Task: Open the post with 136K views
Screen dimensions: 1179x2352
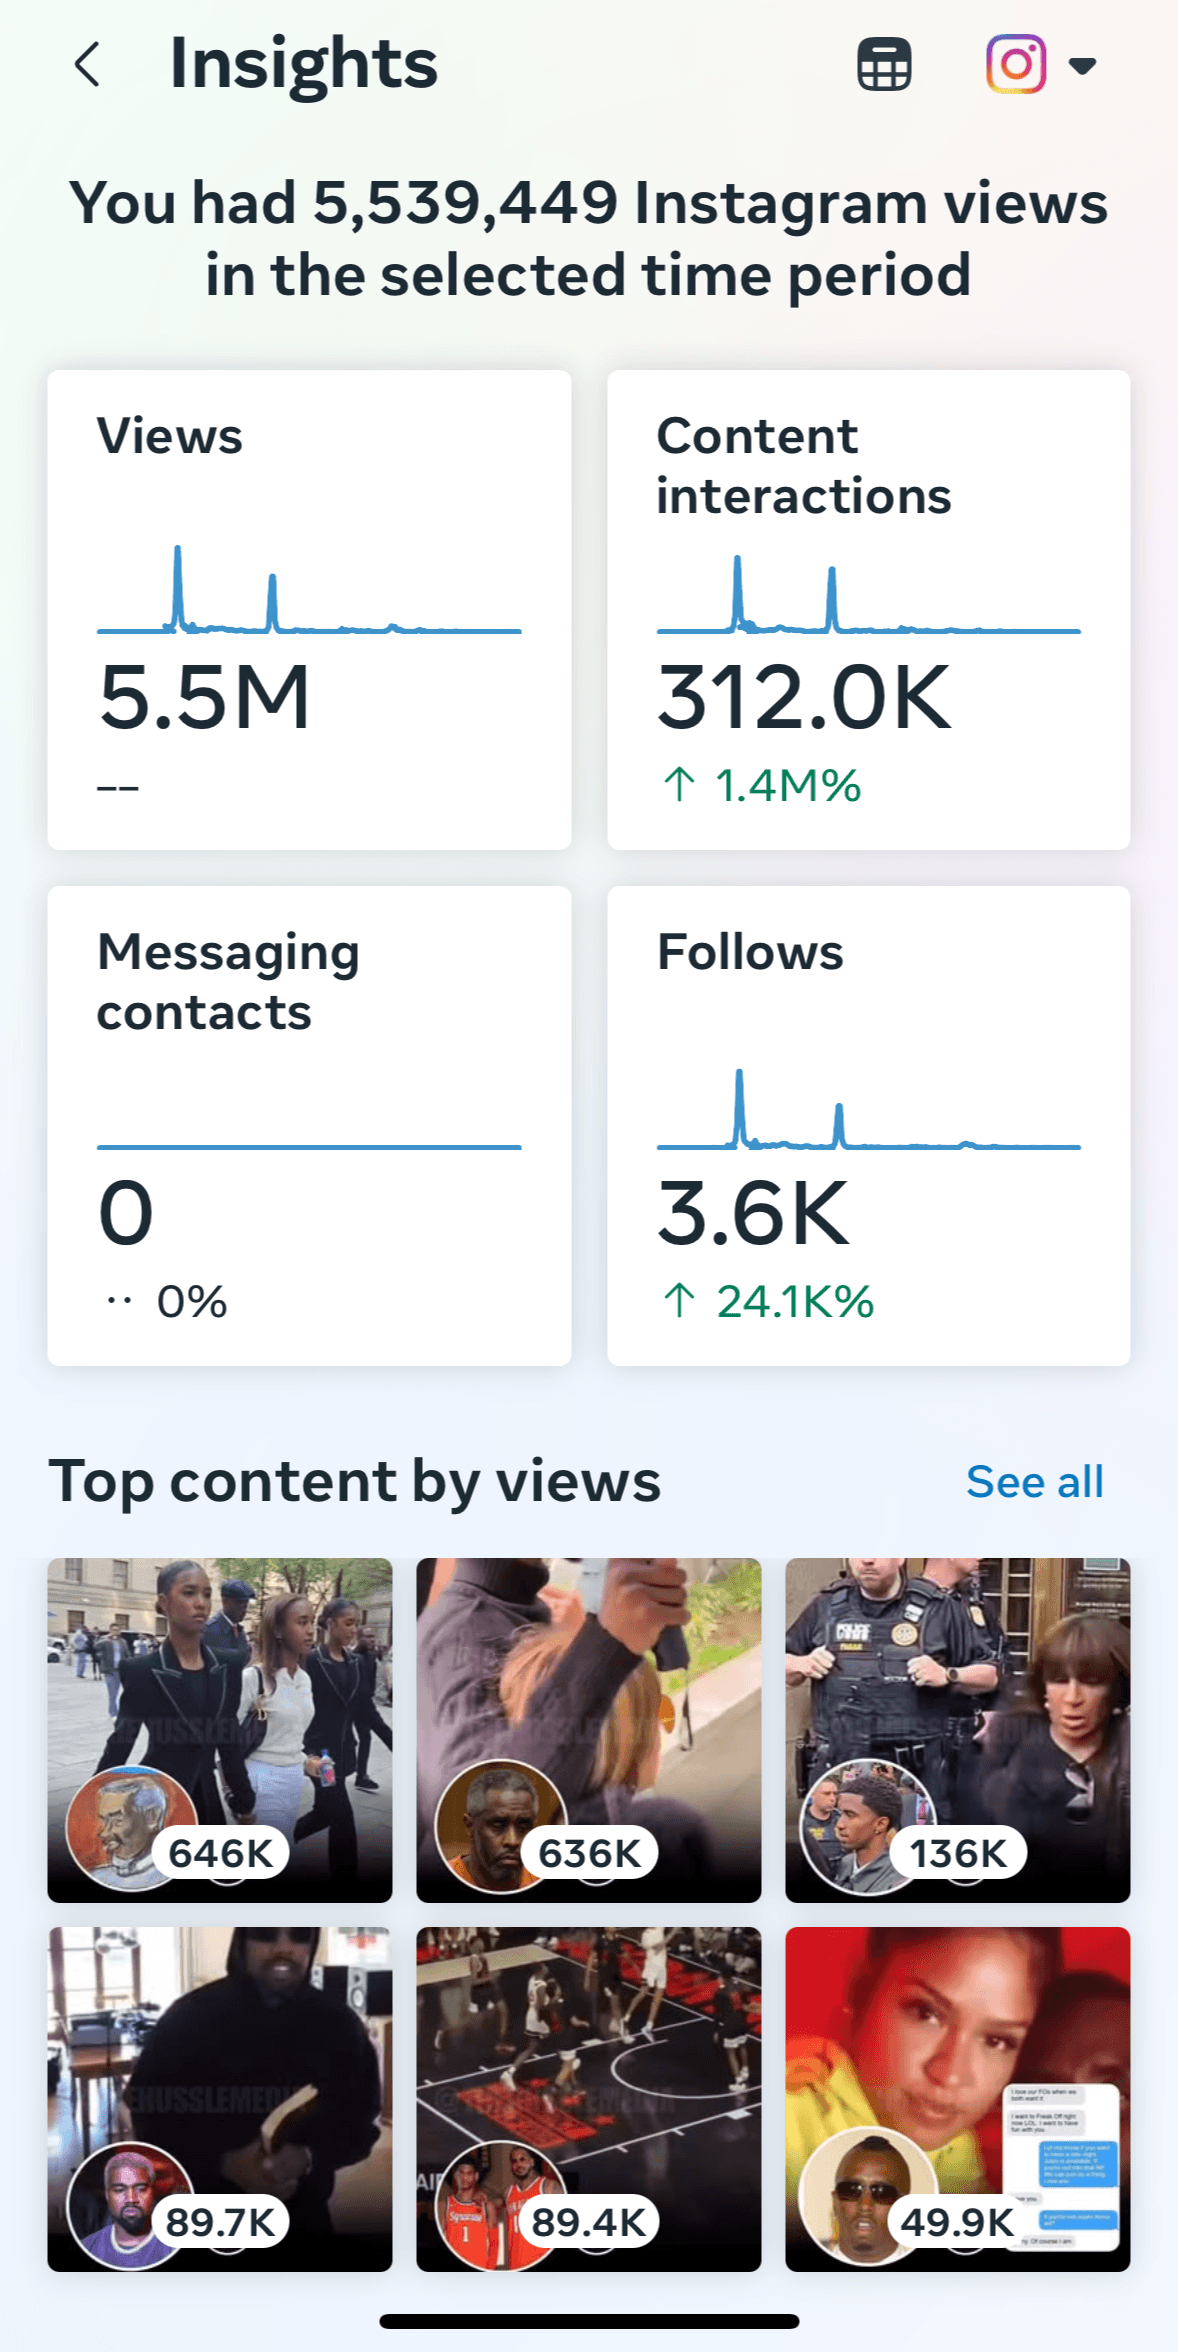Action: tap(957, 1680)
